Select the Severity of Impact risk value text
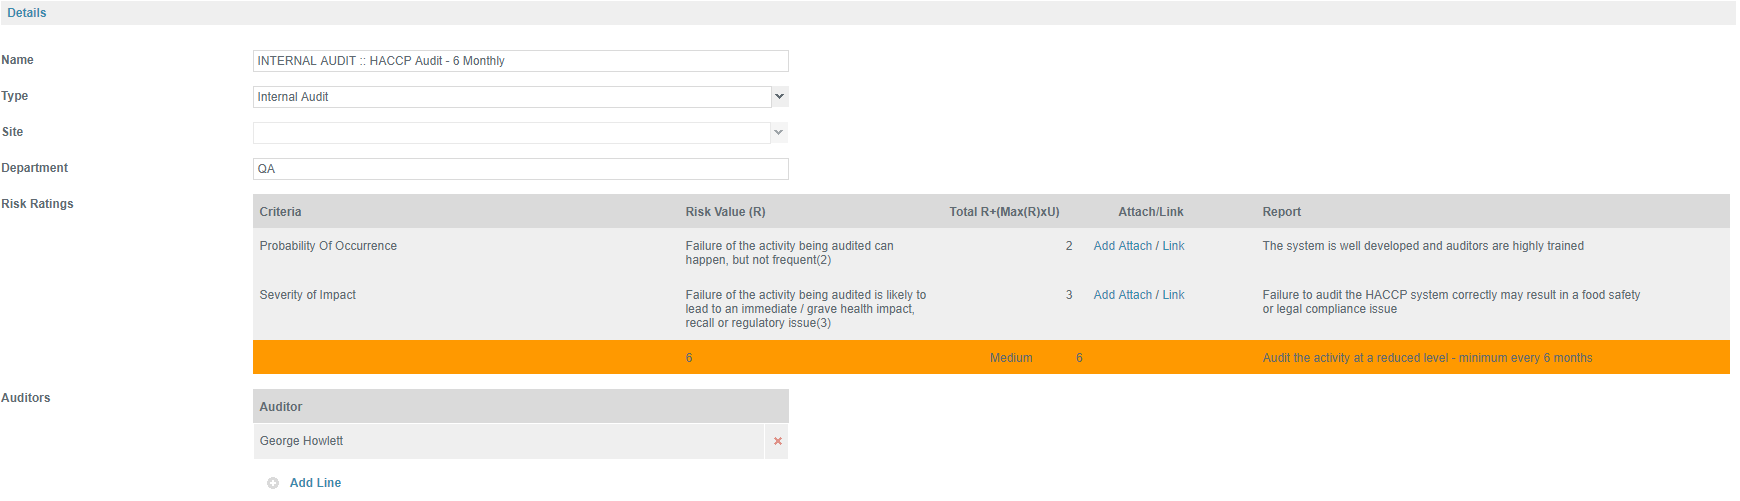This screenshot has width=1740, height=501. pos(806,309)
